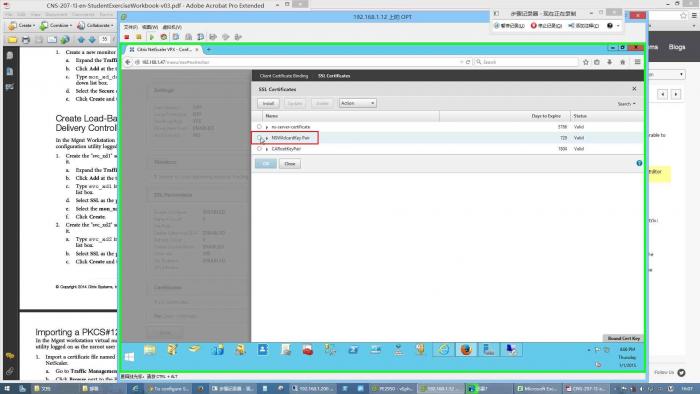Reload the page in Firefox
The image size is (700, 394).
[x=468, y=62]
